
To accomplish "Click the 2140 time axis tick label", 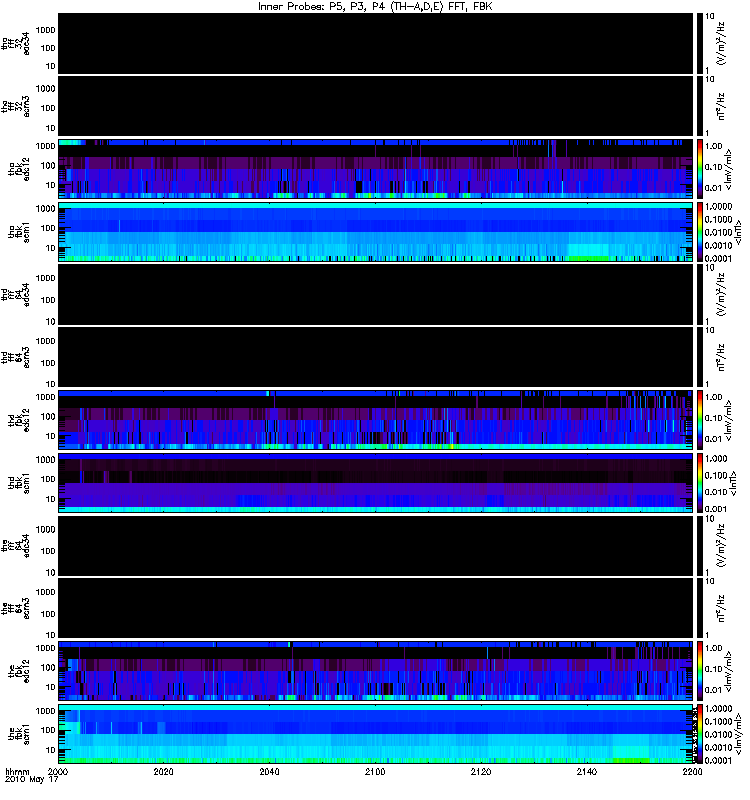I will (587, 771).
